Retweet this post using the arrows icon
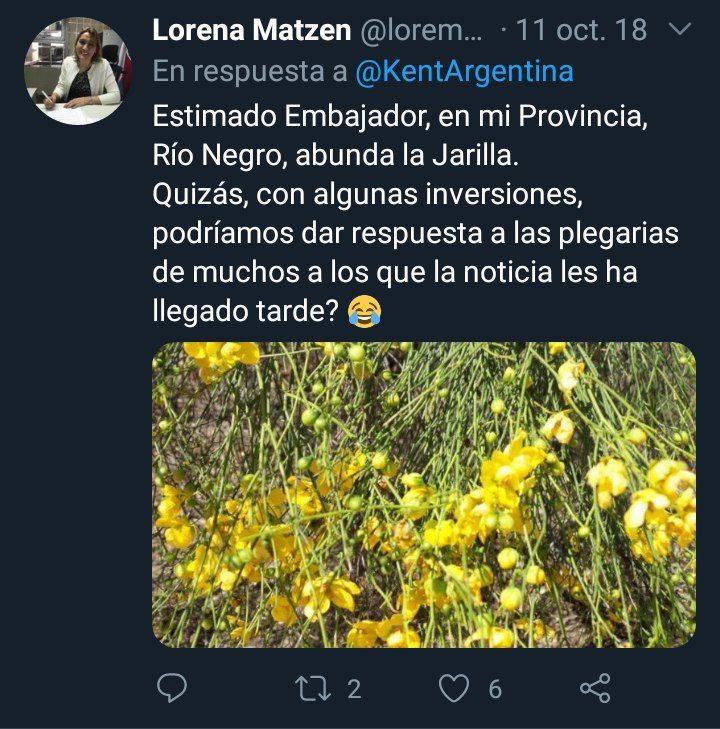 [x=313, y=689]
